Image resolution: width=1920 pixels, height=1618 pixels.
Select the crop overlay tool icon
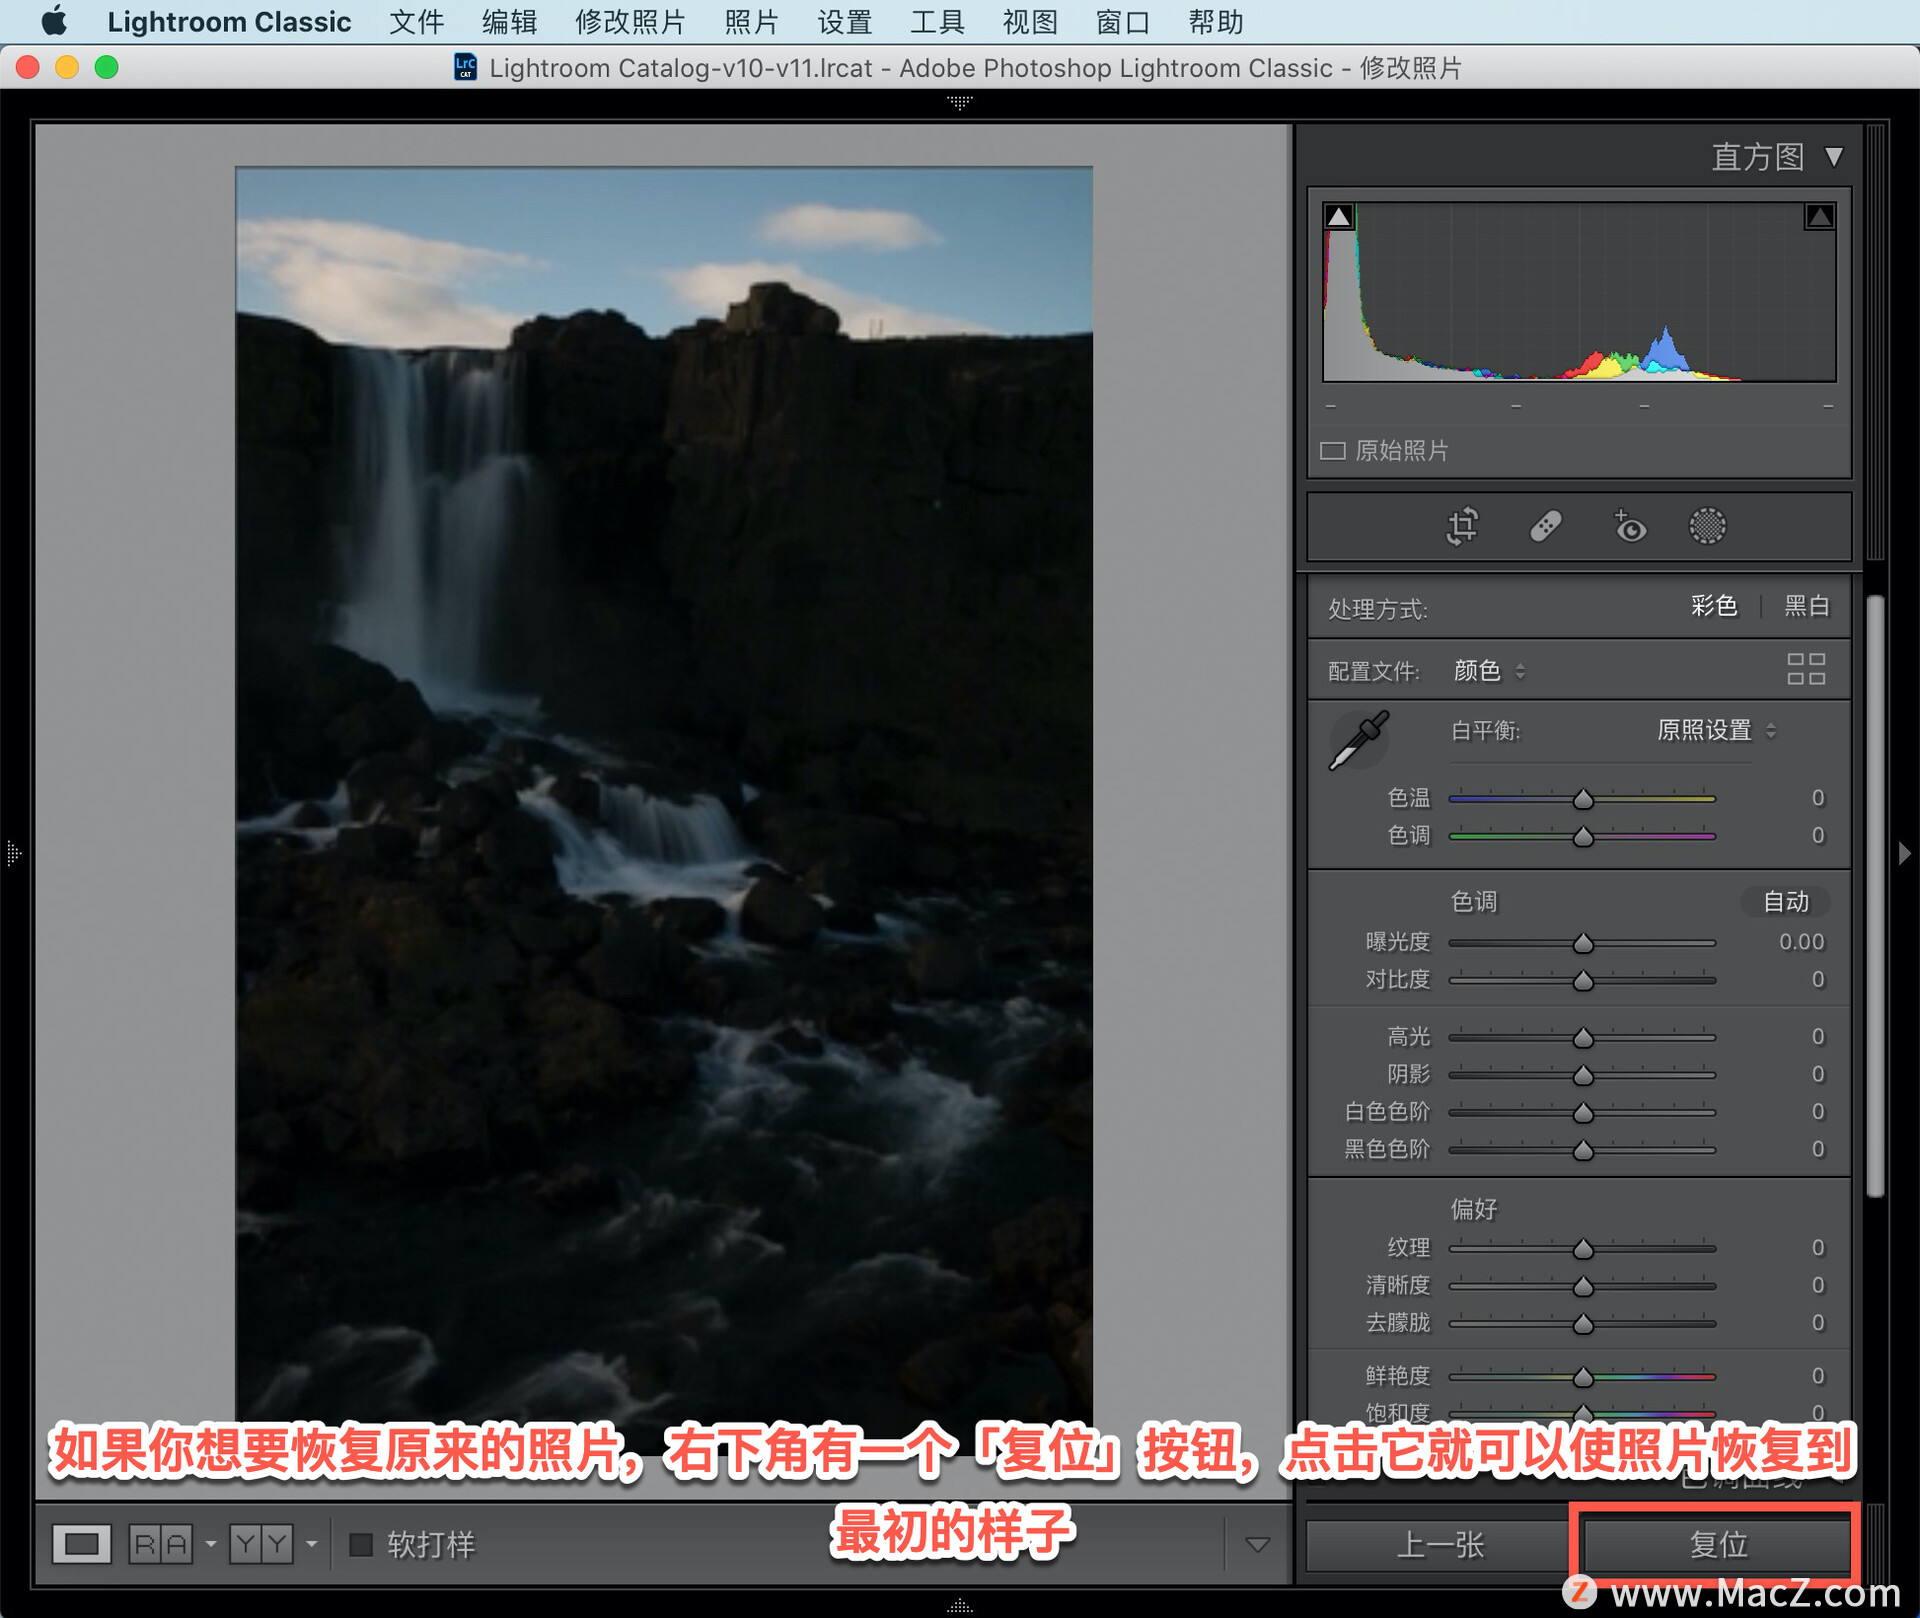pyautogui.click(x=1462, y=526)
